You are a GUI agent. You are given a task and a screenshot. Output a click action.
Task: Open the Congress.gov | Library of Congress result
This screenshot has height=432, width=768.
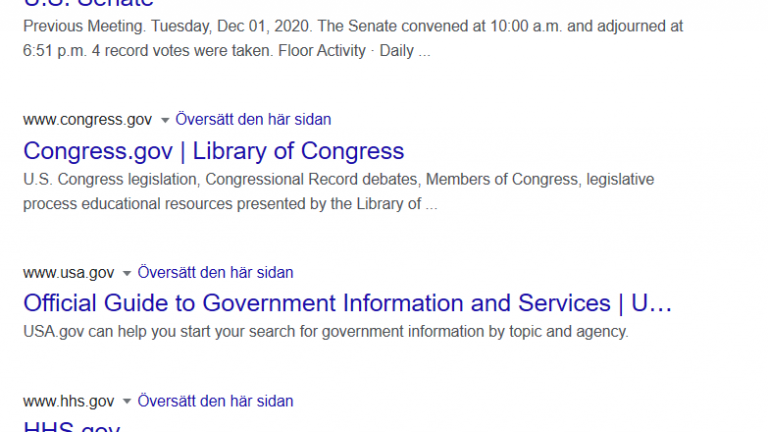[214, 151]
